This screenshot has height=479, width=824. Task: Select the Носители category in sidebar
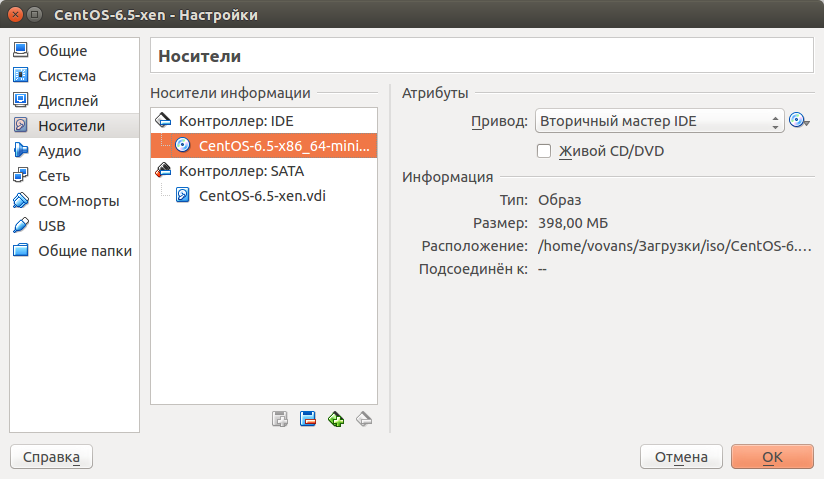(74, 126)
